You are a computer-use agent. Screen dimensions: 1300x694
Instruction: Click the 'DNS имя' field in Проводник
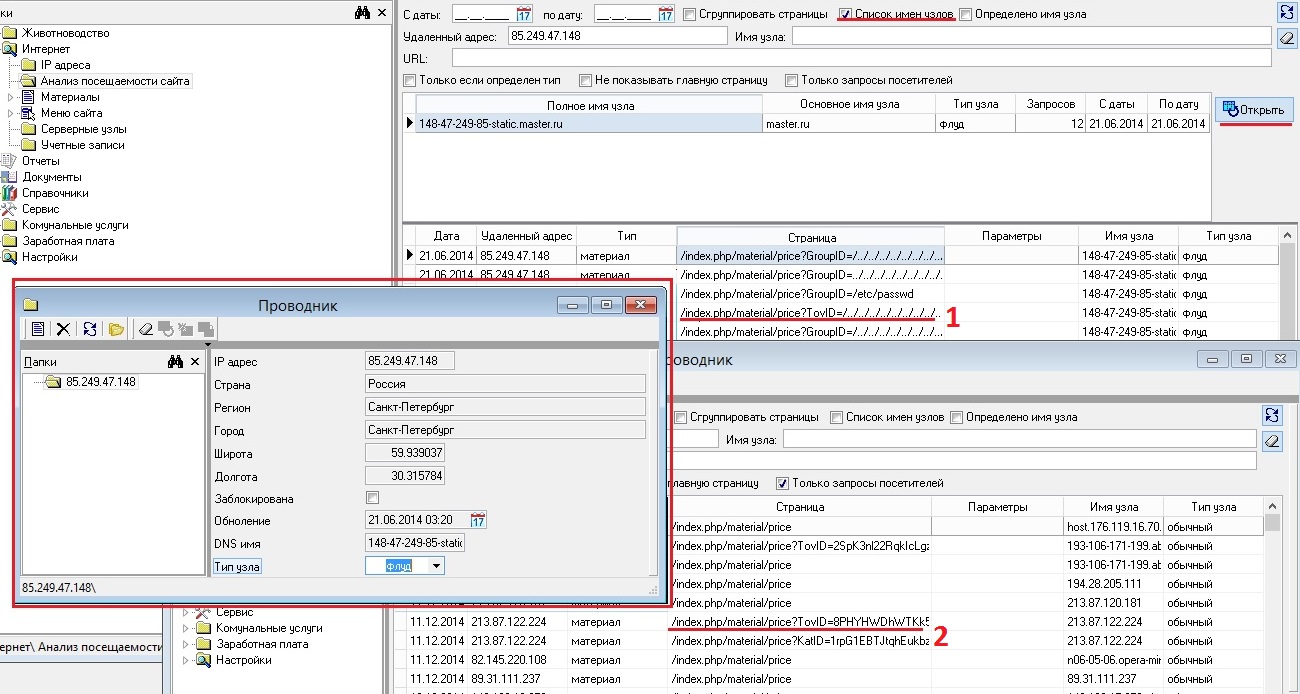click(415, 543)
